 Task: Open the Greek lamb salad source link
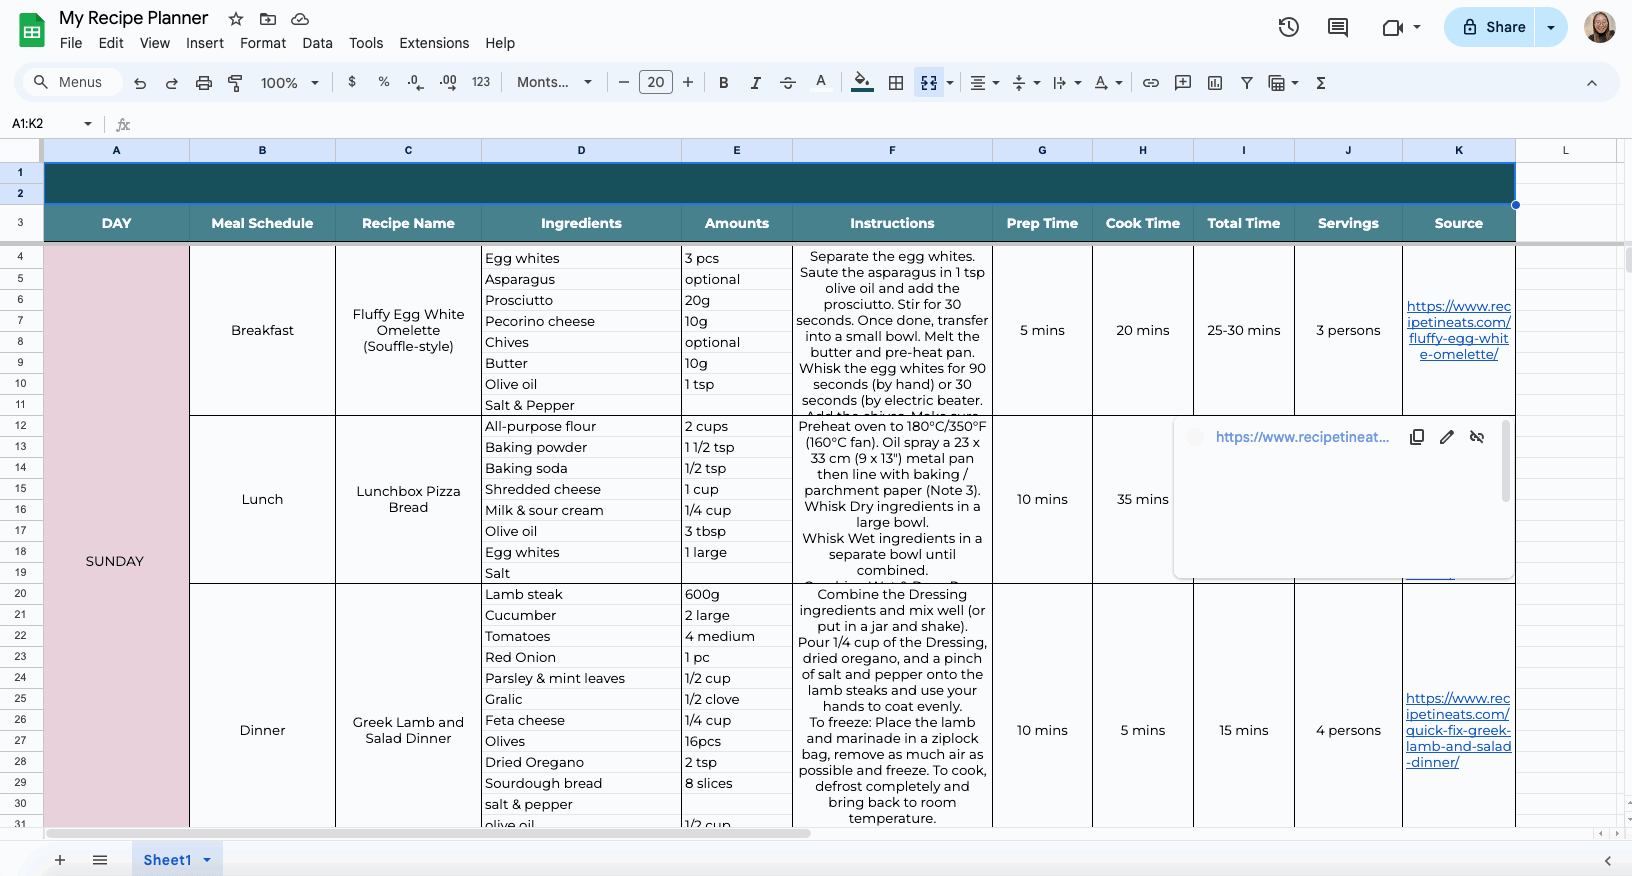[1458, 730]
